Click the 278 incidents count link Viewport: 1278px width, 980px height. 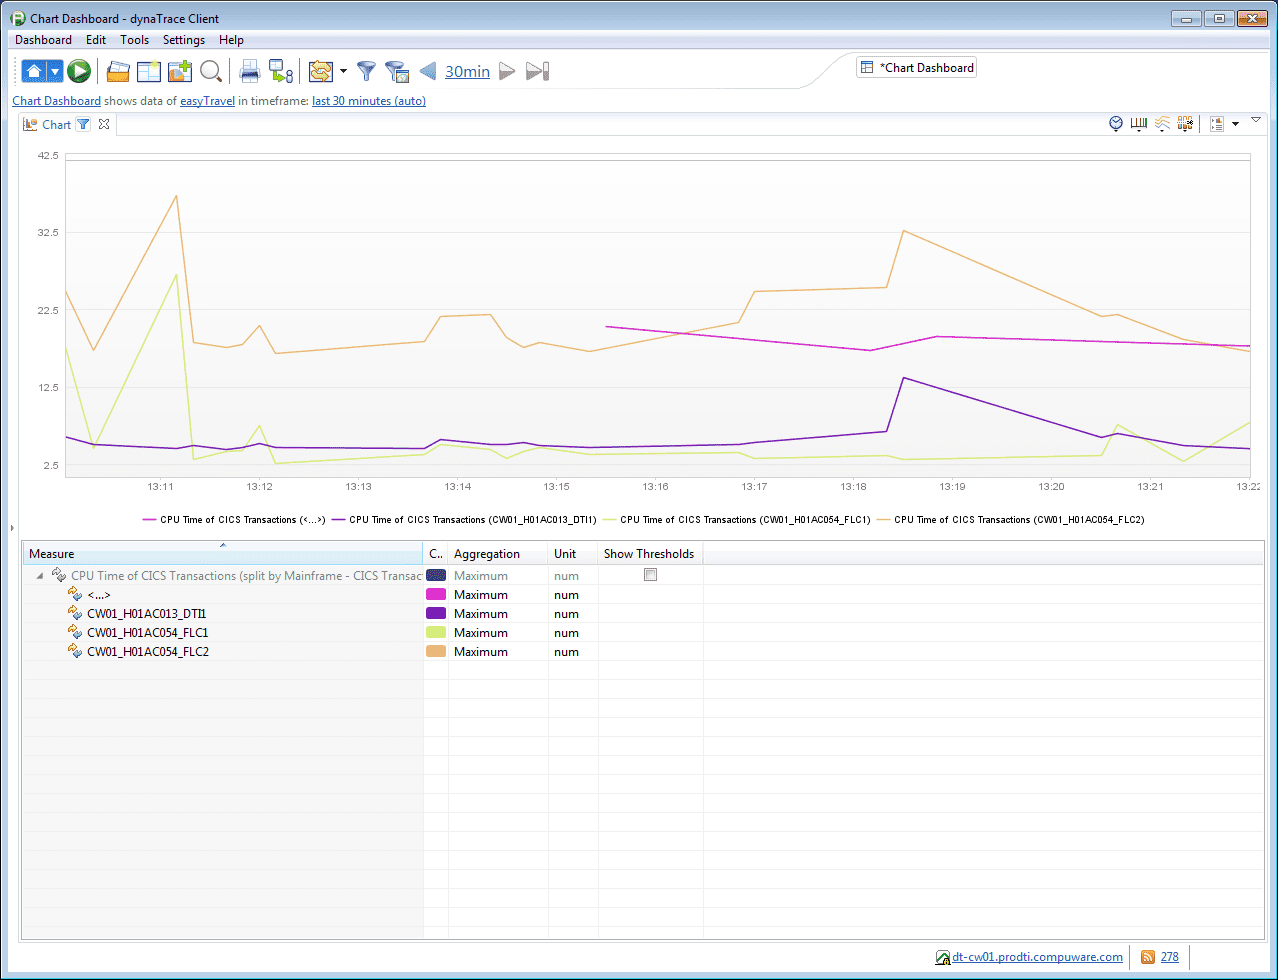tap(1169, 957)
